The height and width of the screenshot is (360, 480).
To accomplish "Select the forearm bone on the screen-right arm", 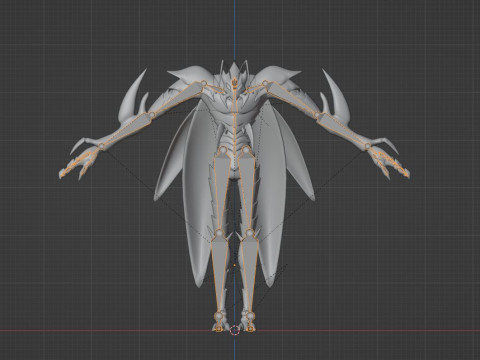I will click(343, 130).
